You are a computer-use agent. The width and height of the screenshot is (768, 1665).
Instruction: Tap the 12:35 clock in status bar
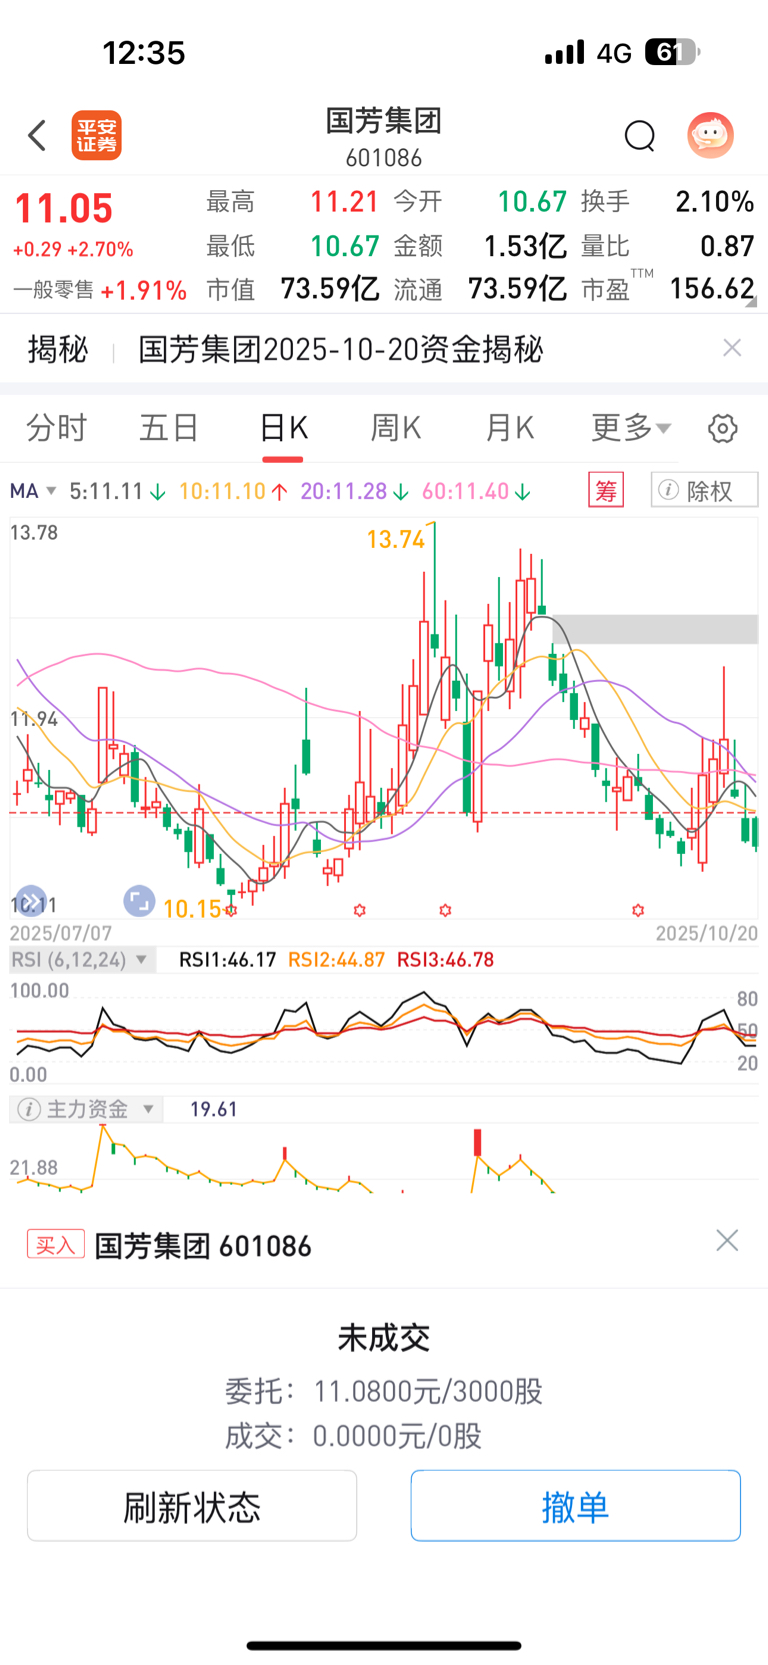[144, 52]
